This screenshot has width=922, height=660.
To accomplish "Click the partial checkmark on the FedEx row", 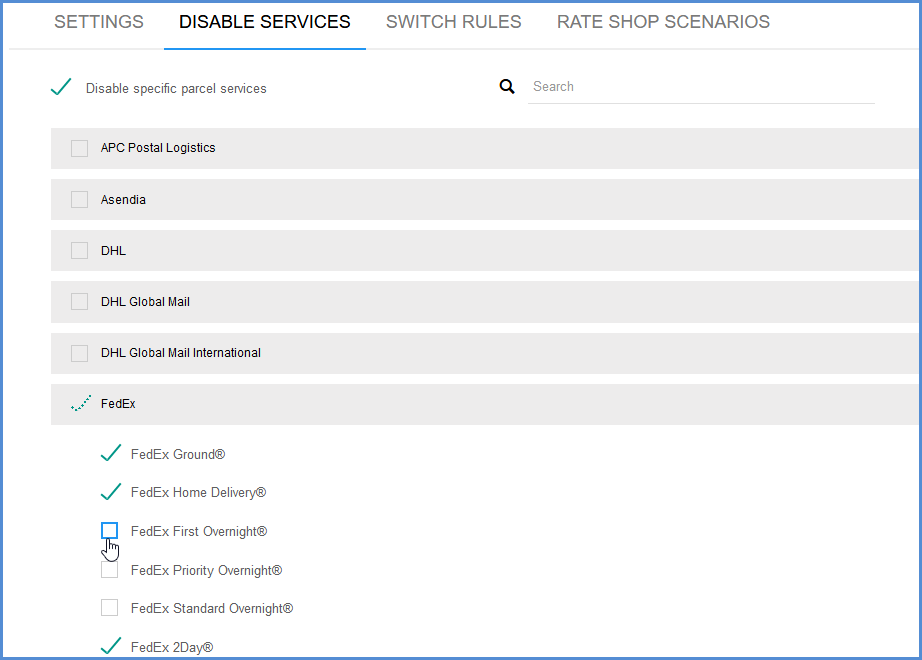I will (80, 403).
